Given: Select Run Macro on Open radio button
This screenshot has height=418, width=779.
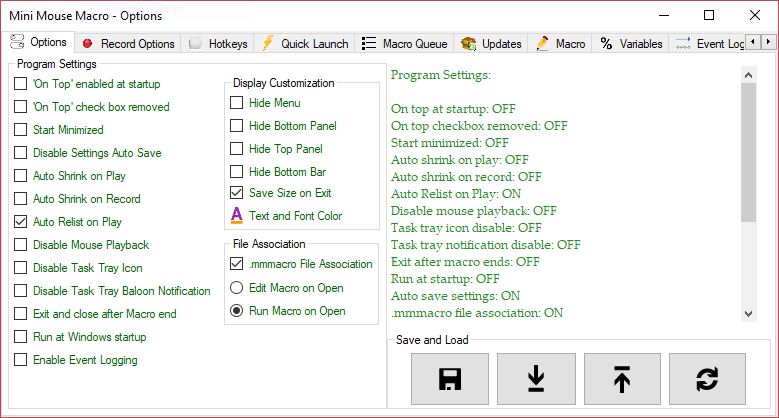Looking at the screenshot, I should click(237, 311).
